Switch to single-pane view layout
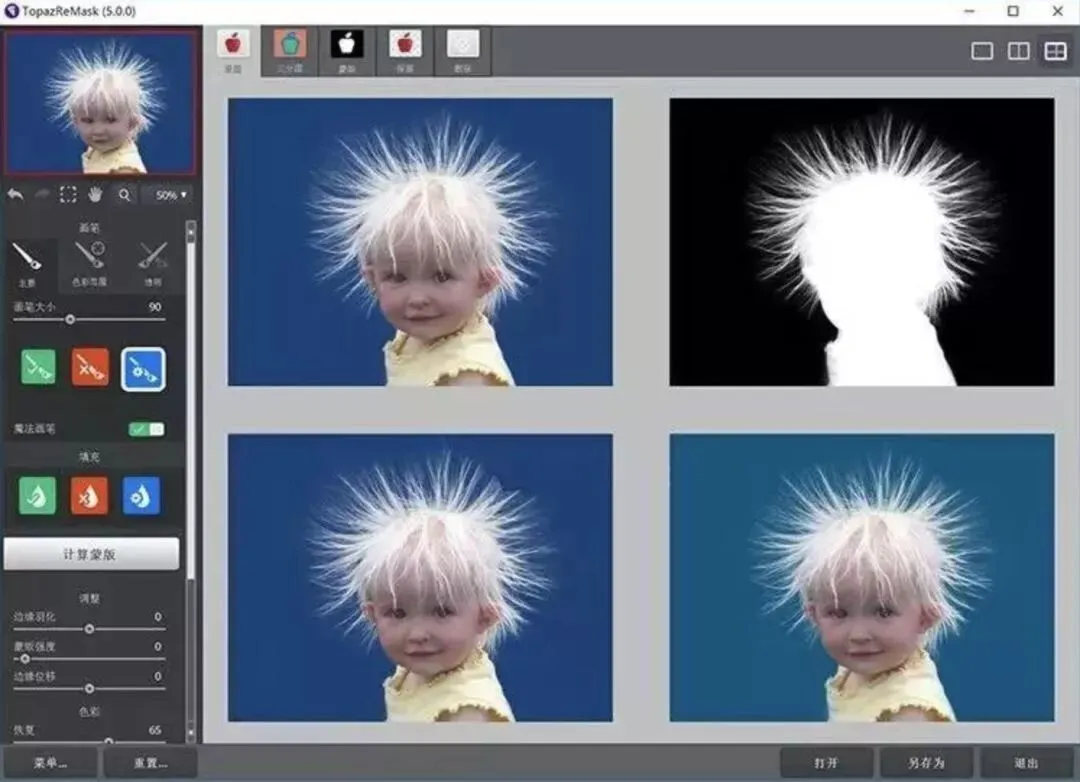Viewport: 1080px width, 782px height. (982, 52)
